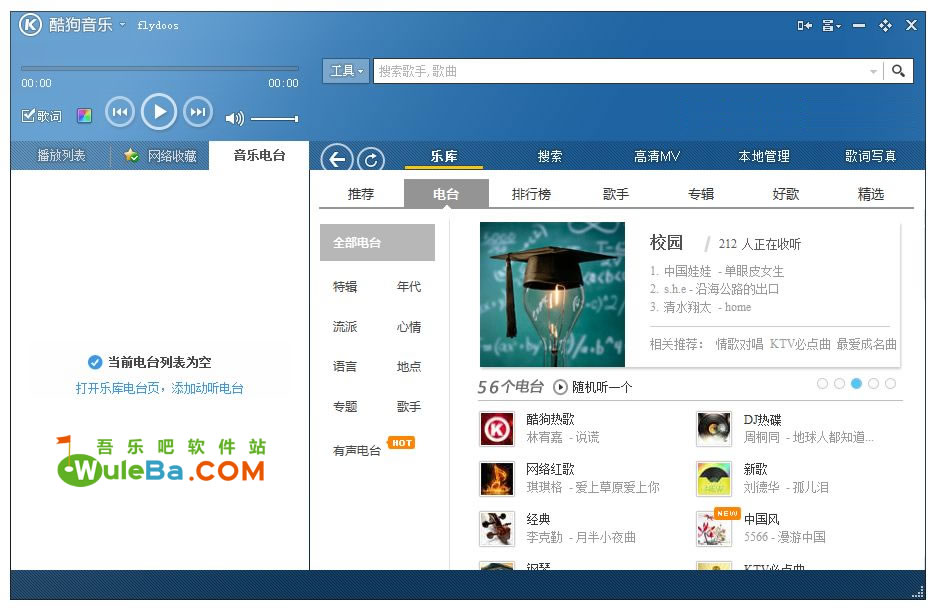
Task: Choose the 专题 radio category
Action: click(x=345, y=406)
